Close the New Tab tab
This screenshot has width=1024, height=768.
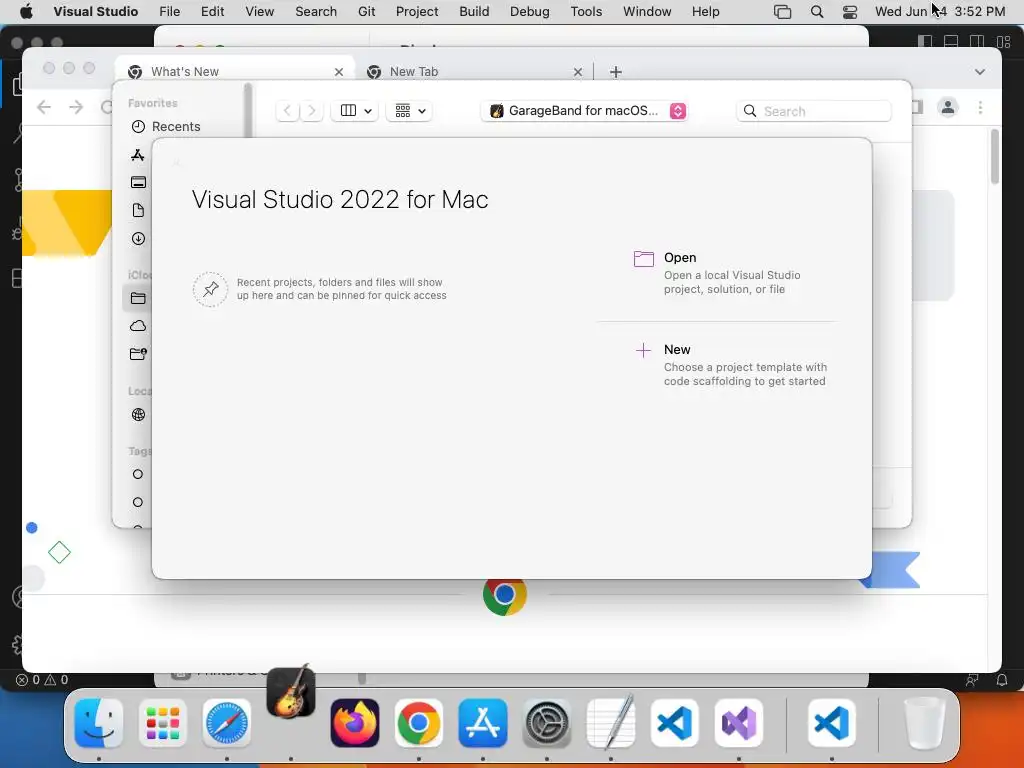[x=578, y=72]
